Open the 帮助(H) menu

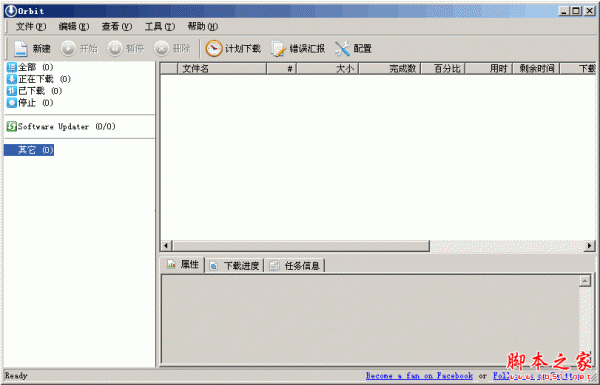point(202,26)
